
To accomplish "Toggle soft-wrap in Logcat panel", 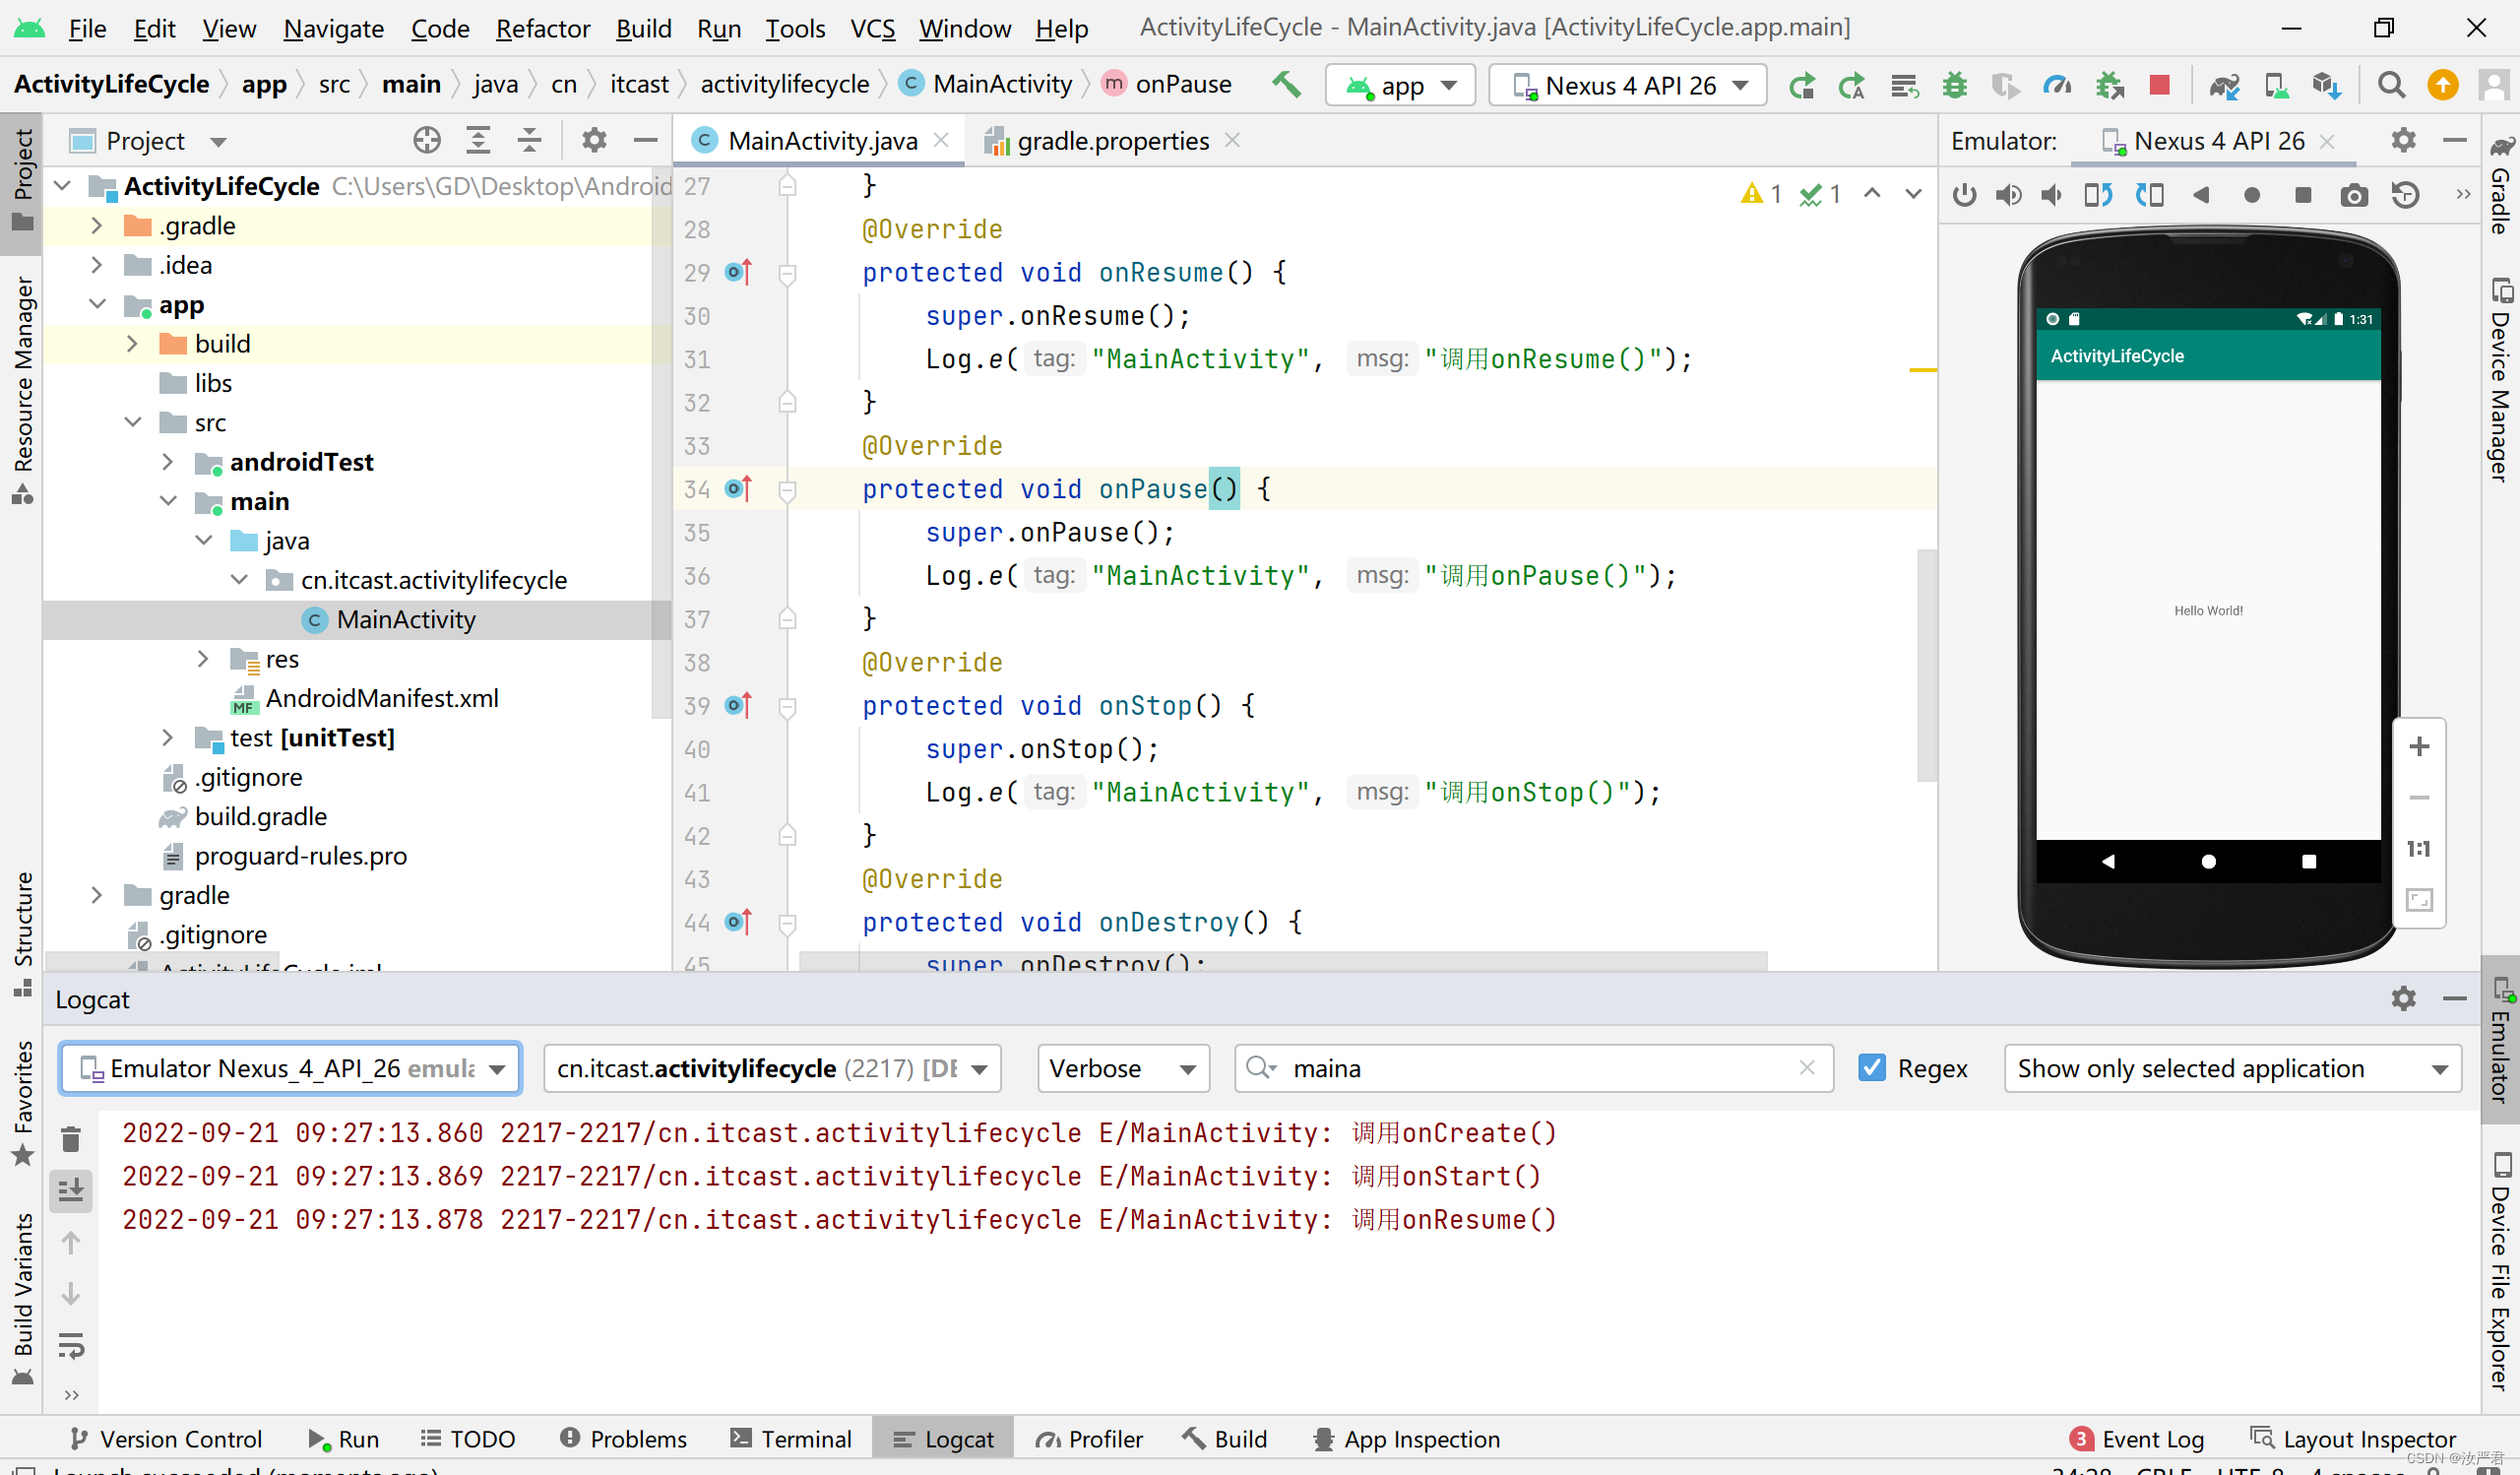I will click(70, 1345).
